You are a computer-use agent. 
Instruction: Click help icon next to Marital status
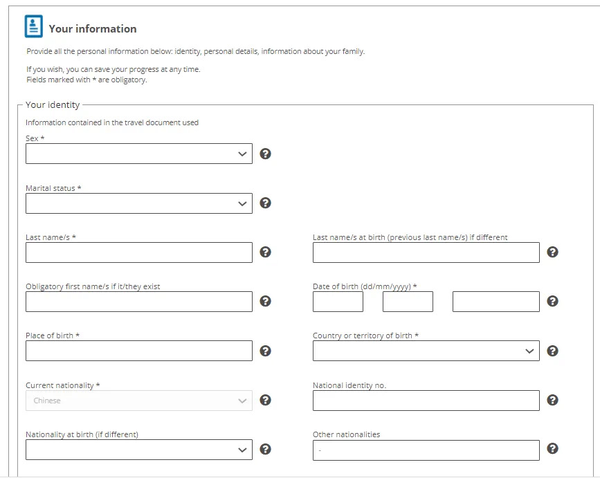265,203
